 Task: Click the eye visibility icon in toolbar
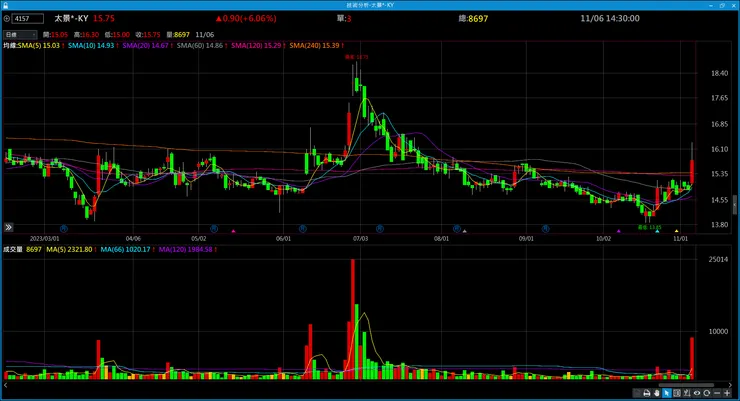pyautogui.click(x=697, y=393)
